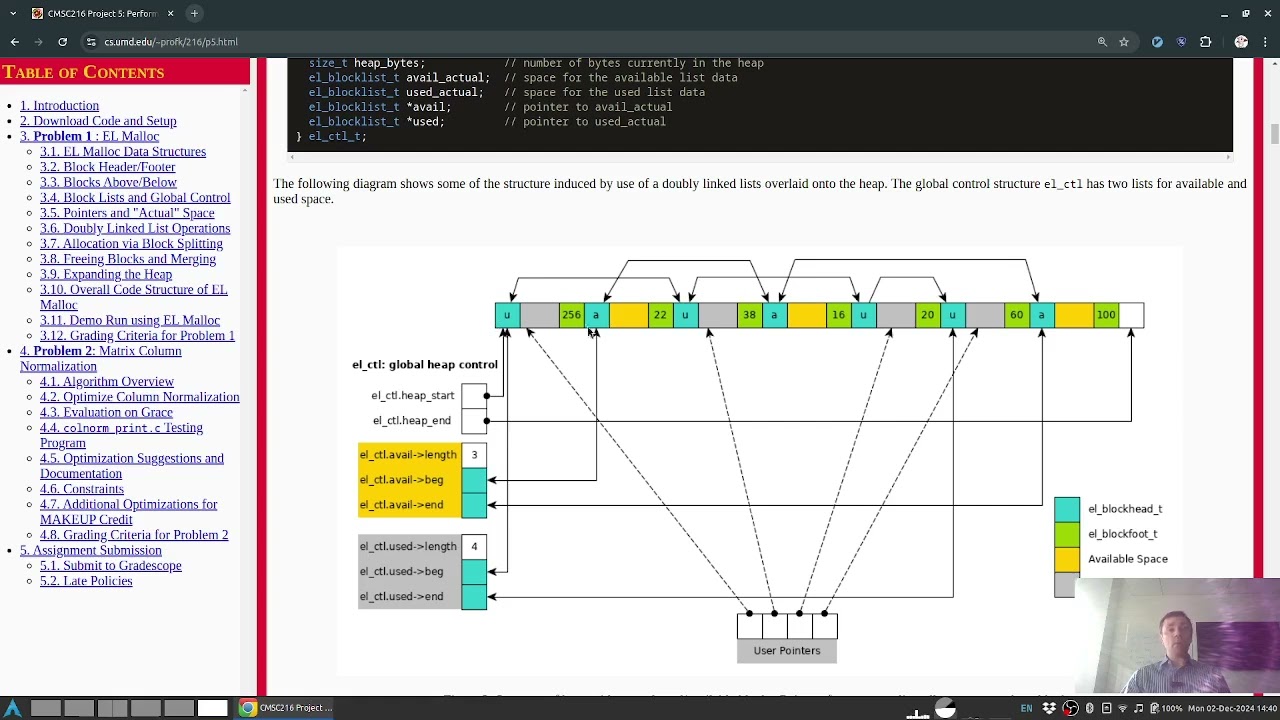Open 4.3. Evaluation on Grace
This screenshot has height=720, width=1280.
(106, 412)
